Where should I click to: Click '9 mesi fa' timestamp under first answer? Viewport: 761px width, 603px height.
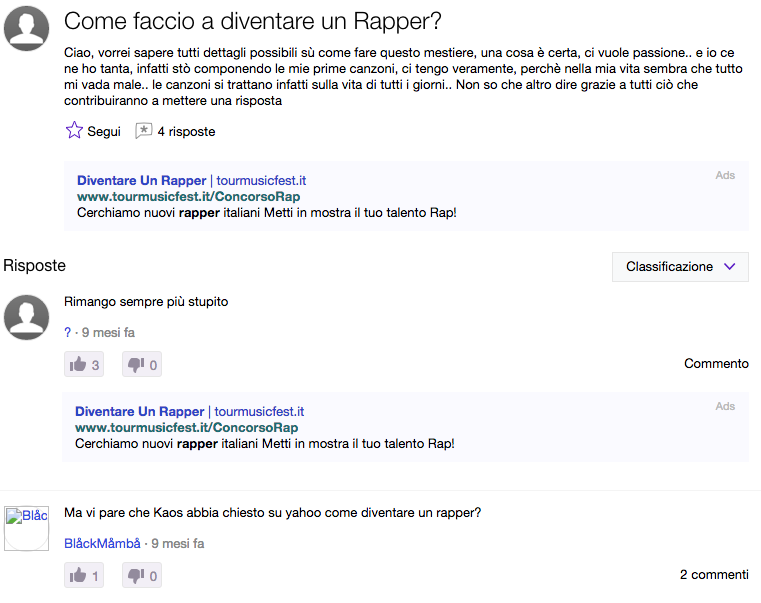click(108, 333)
